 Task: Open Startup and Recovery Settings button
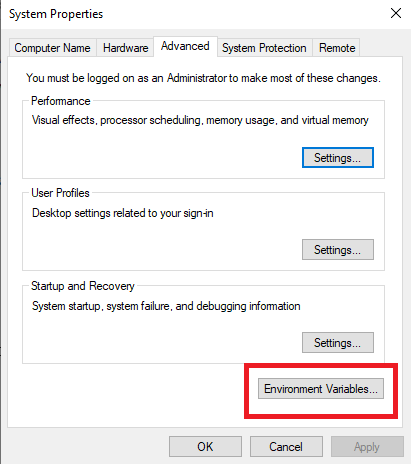point(338,342)
